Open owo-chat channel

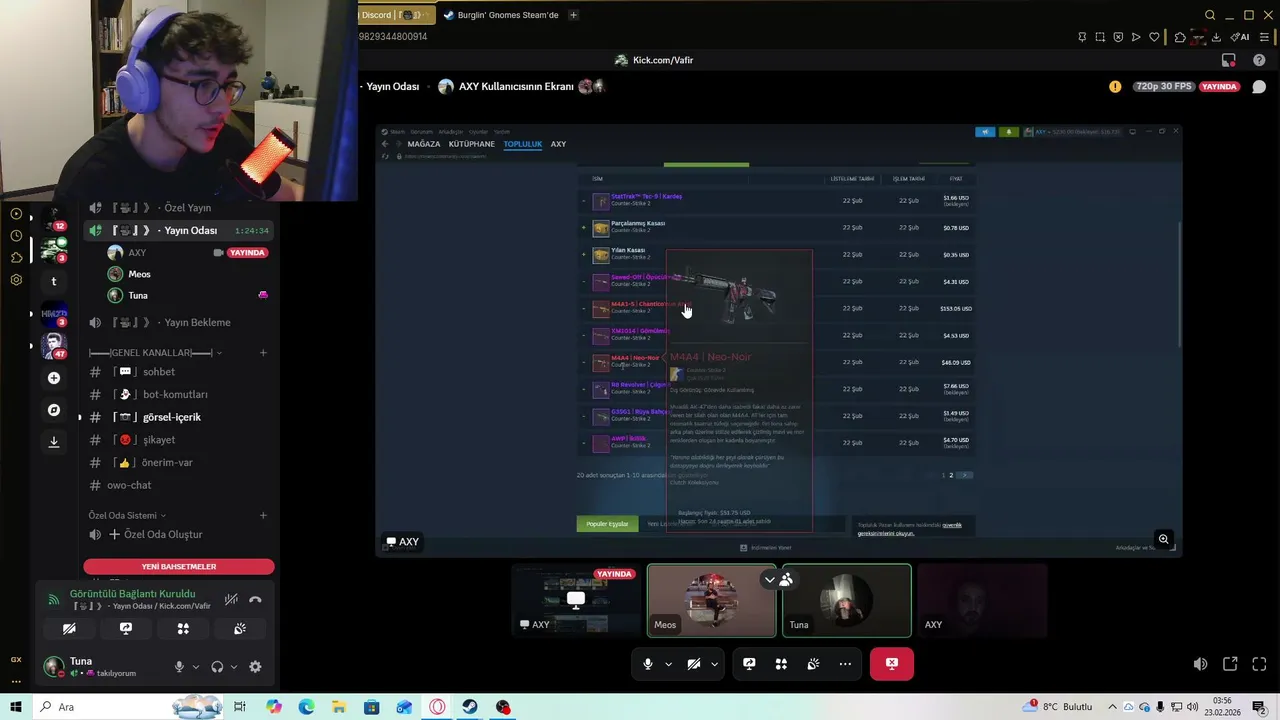click(178, 485)
